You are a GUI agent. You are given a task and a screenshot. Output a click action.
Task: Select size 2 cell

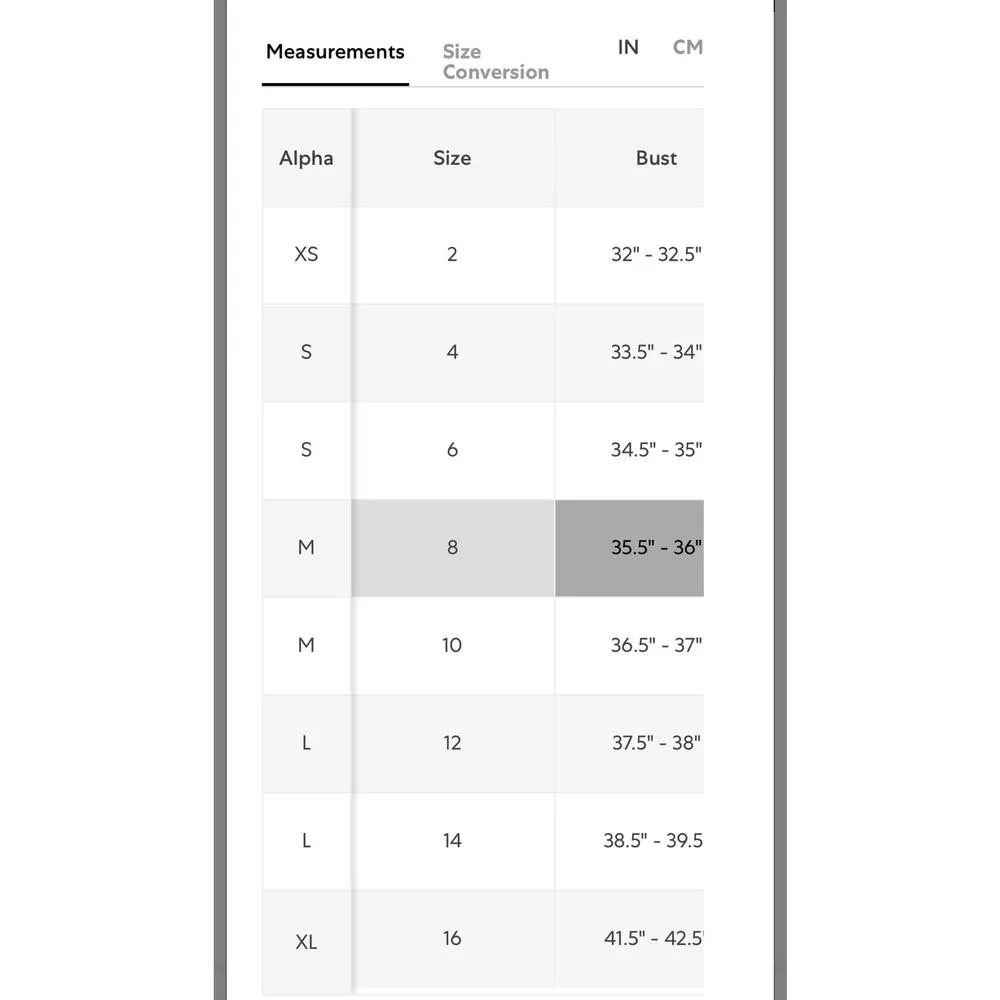coord(452,254)
